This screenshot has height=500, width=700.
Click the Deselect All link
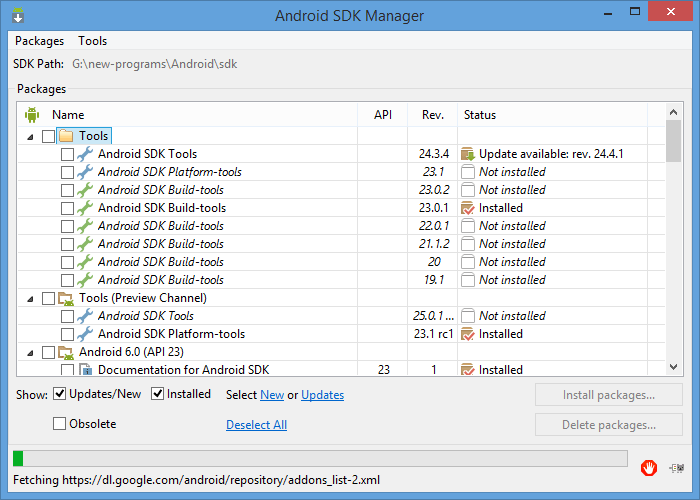(x=256, y=425)
